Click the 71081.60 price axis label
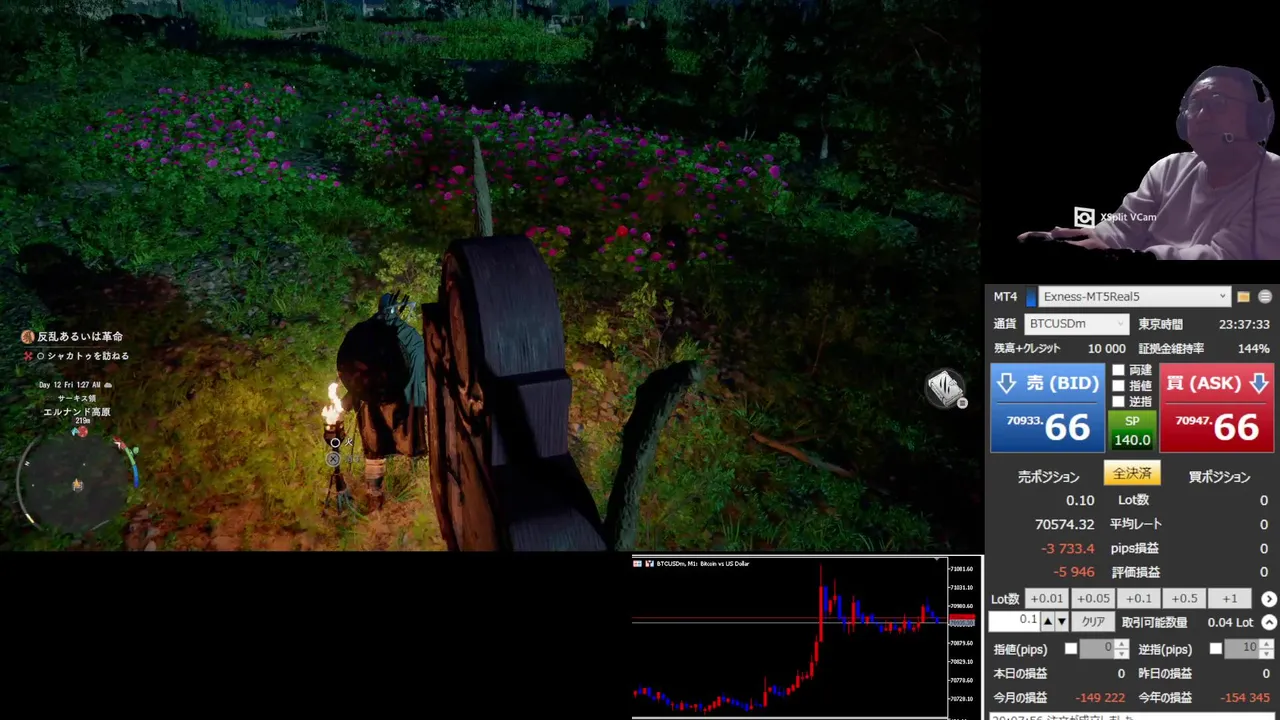Image resolution: width=1280 pixels, height=720 pixels. tap(962, 568)
